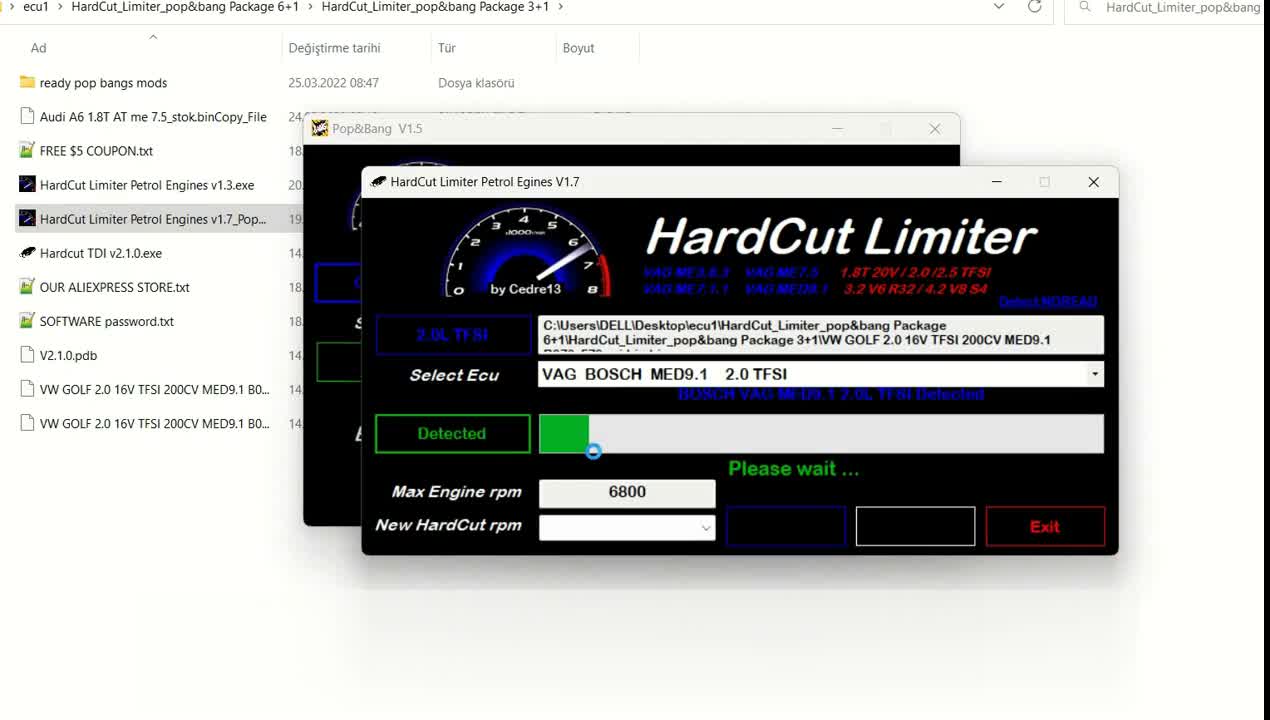Click the Max Engine rpm field
This screenshot has width=1270, height=720.
(x=627, y=492)
